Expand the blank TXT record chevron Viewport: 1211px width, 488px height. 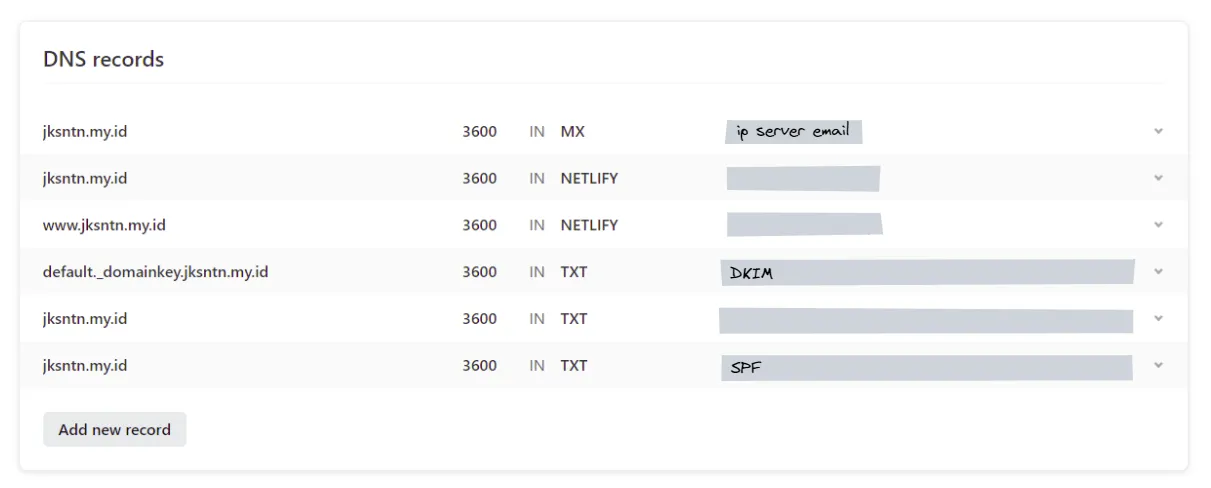pyautogui.click(x=1158, y=319)
